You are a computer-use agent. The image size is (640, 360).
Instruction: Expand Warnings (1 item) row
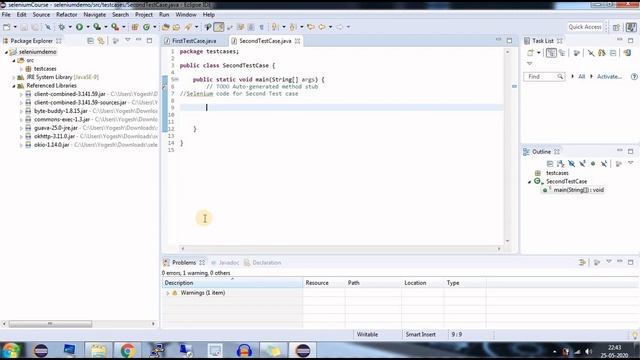(167, 293)
